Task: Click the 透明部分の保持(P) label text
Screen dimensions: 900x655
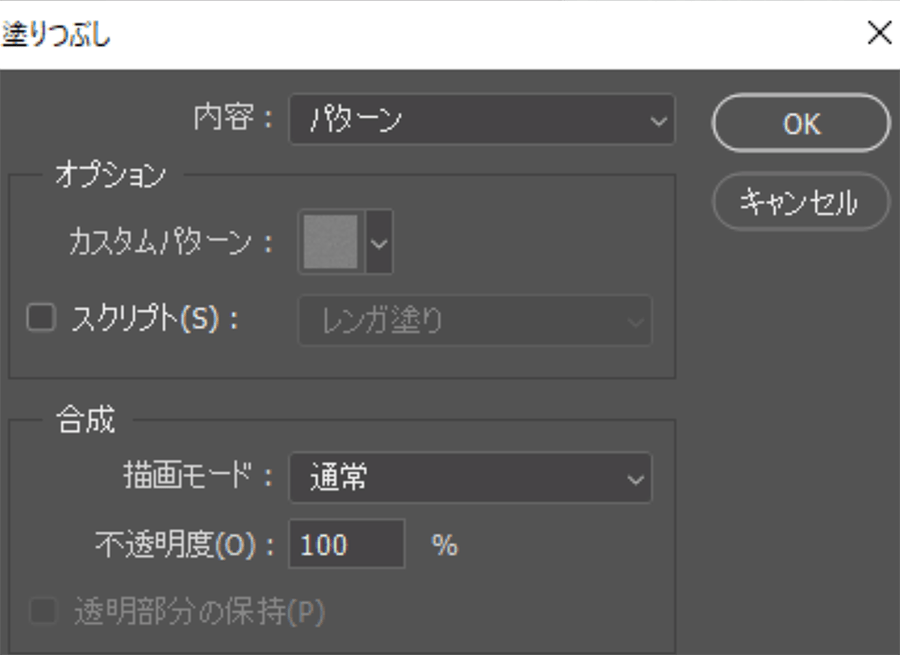Action: (200, 612)
